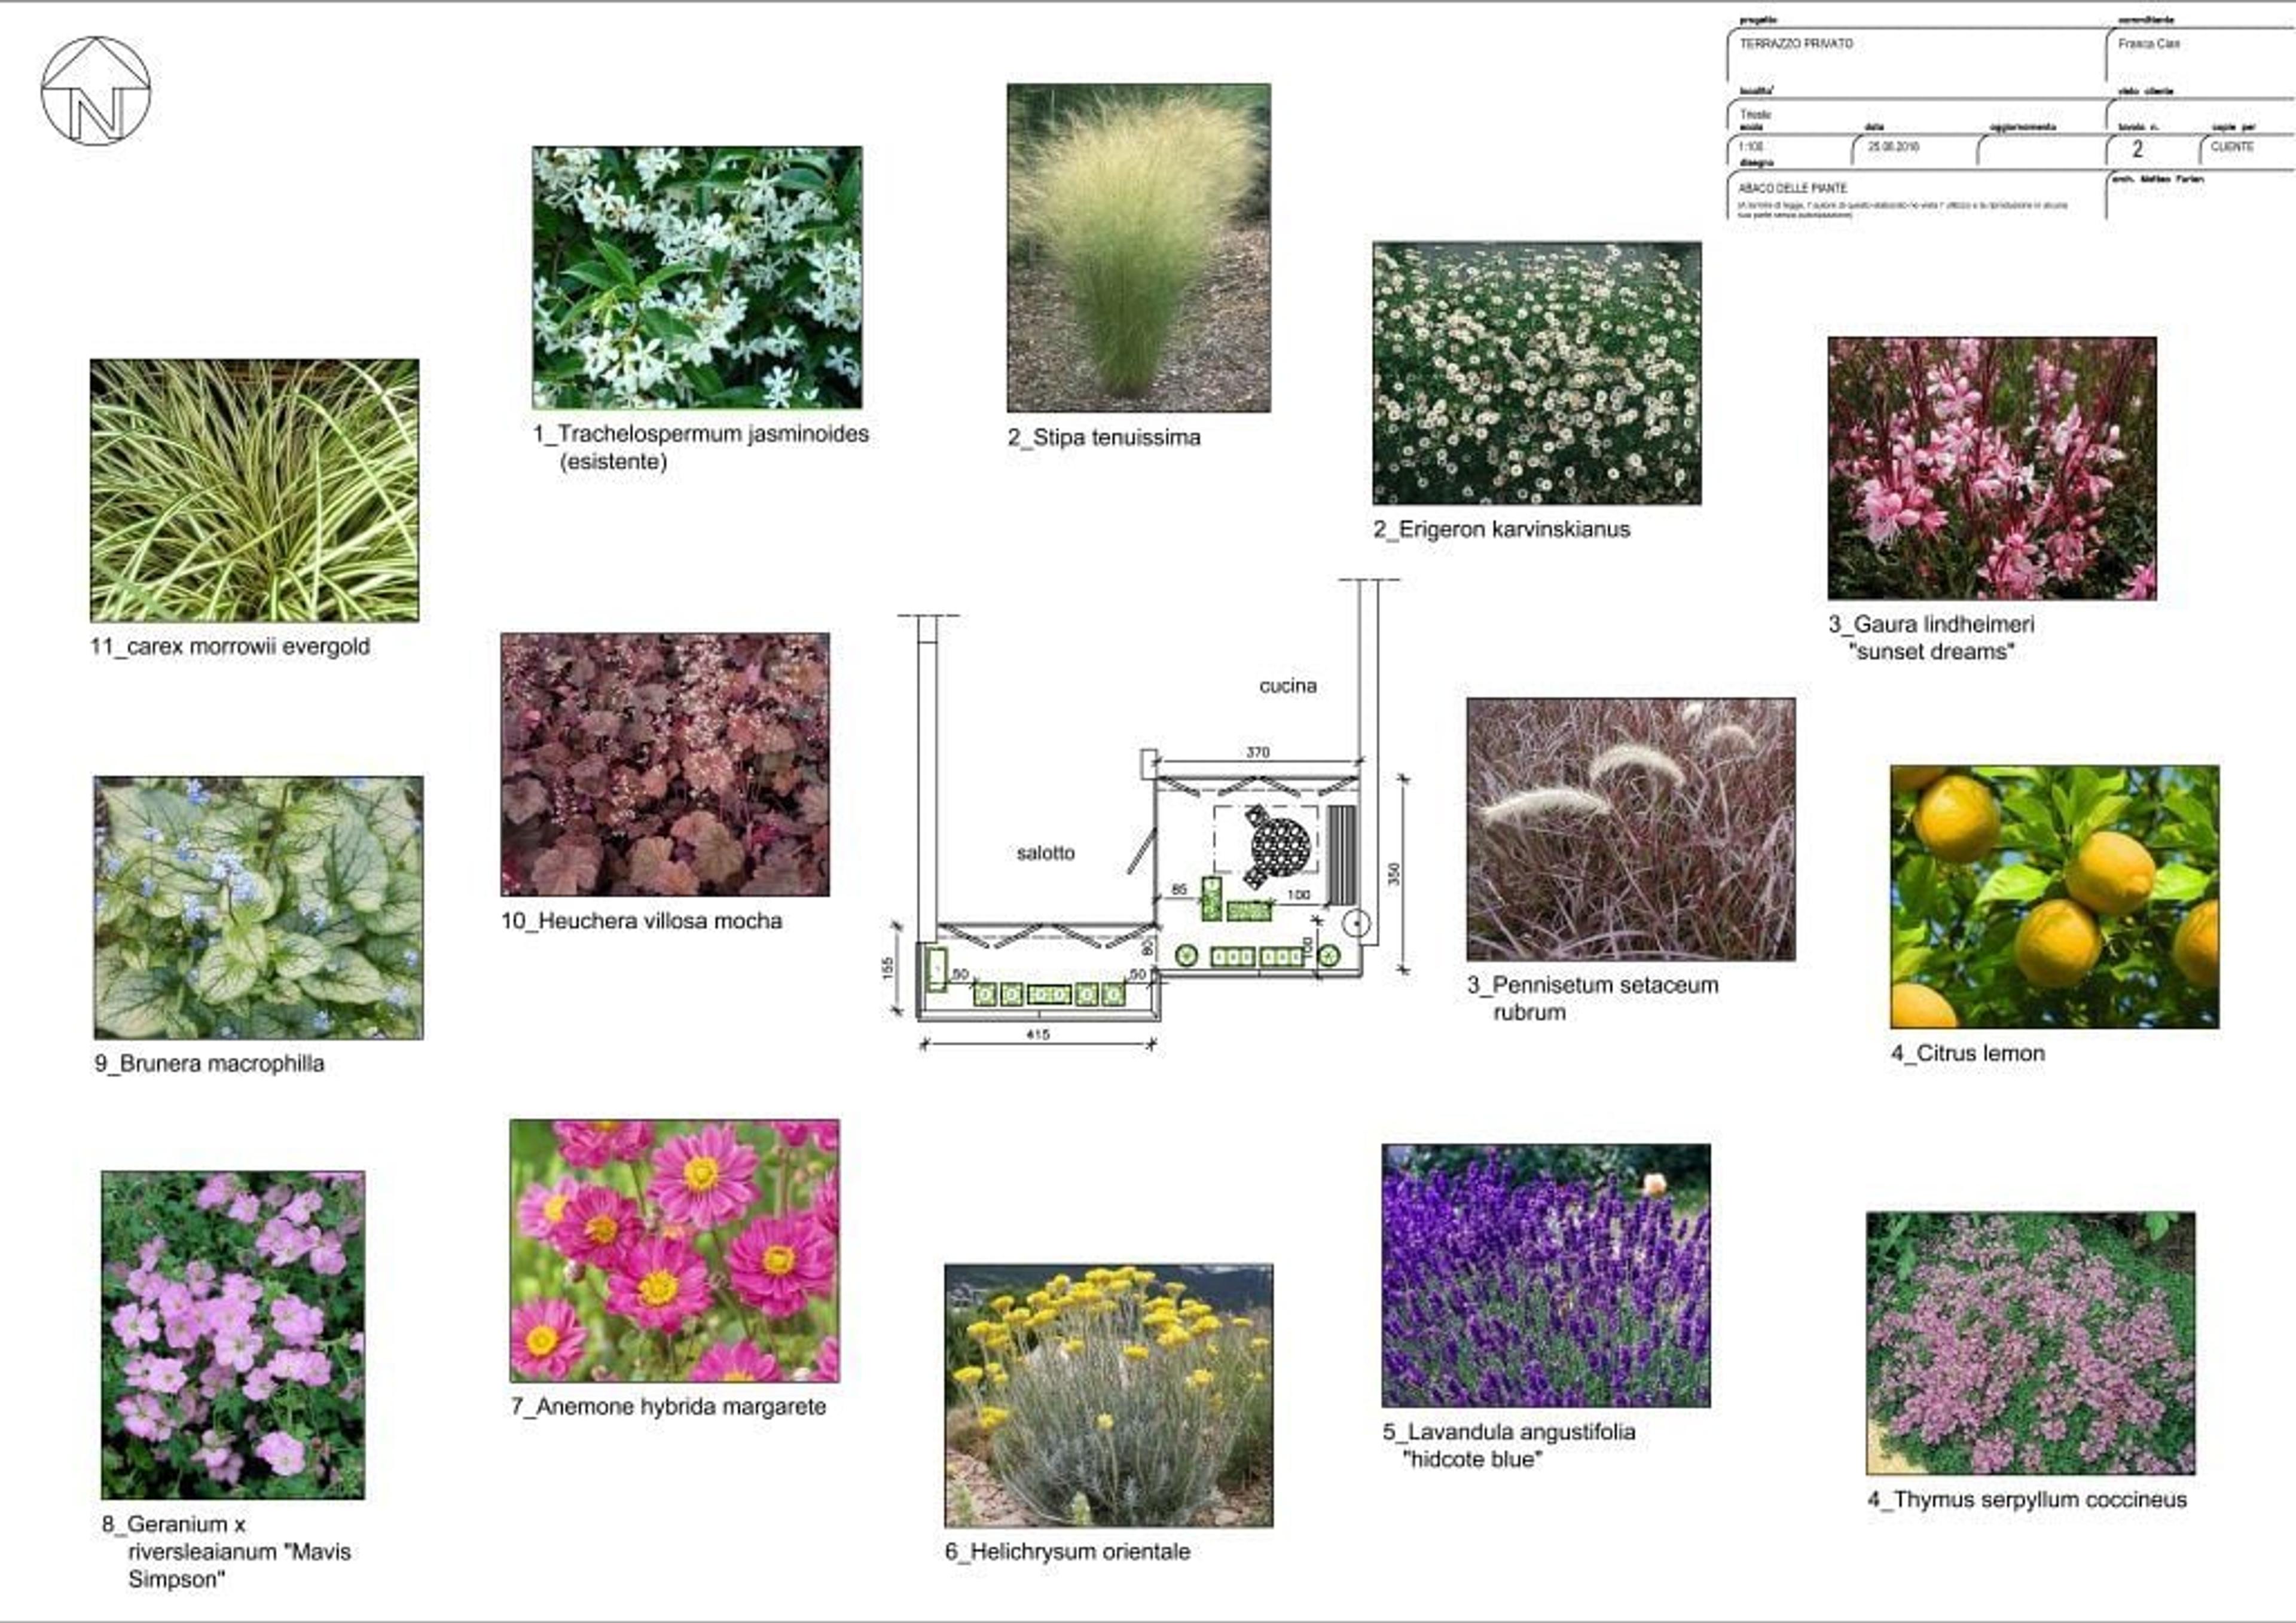Select the Stipa tenuissima grass photo
This screenshot has width=2296, height=1623.
[x=1139, y=248]
